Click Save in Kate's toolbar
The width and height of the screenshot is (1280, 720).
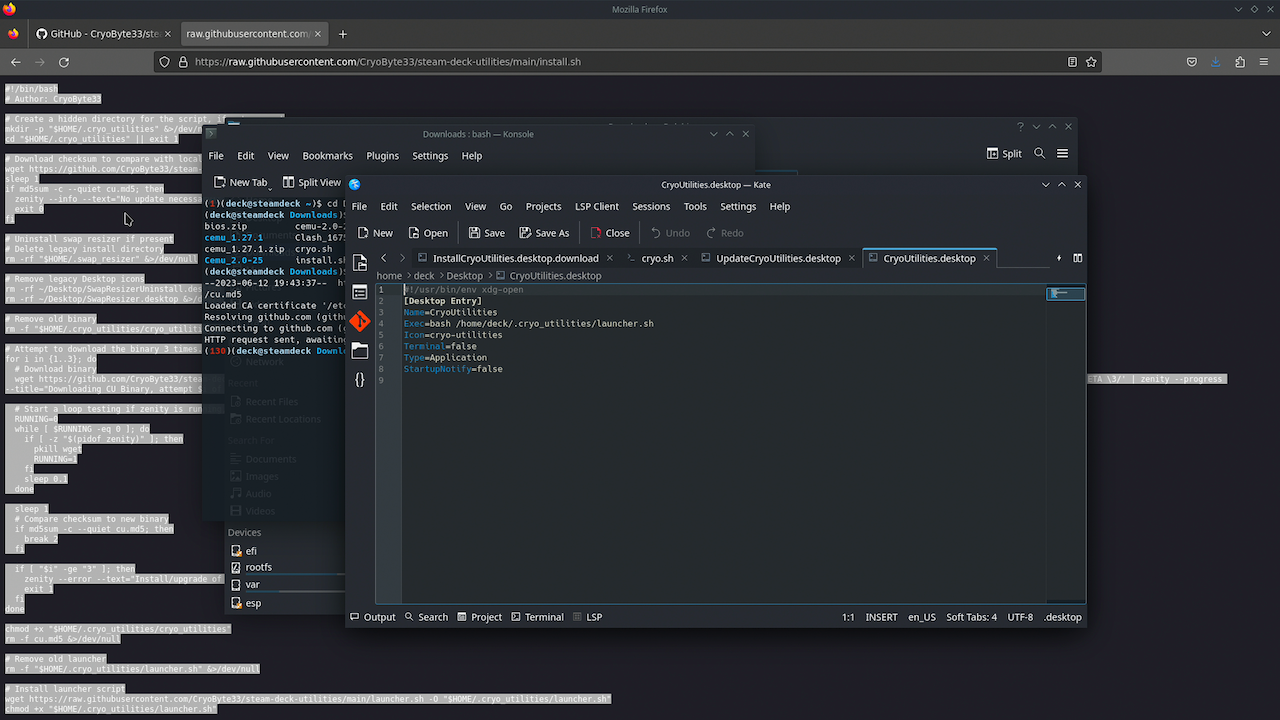(x=487, y=233)
